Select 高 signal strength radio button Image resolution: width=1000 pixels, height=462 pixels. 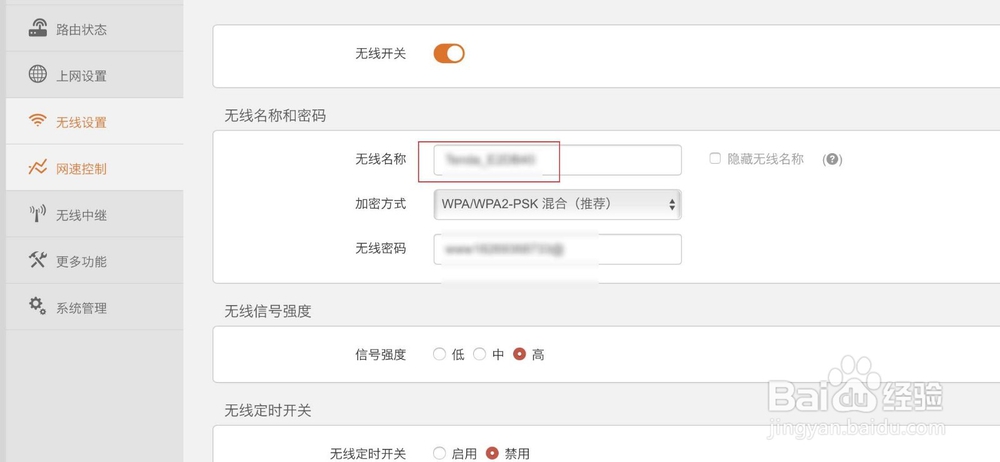pos(519,354)
